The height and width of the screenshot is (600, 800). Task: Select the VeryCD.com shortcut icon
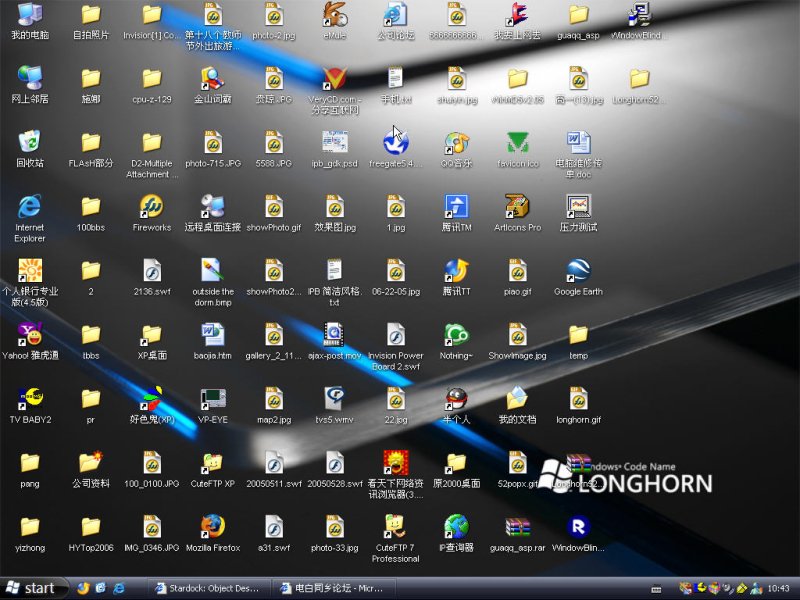[x=334, y=78]
